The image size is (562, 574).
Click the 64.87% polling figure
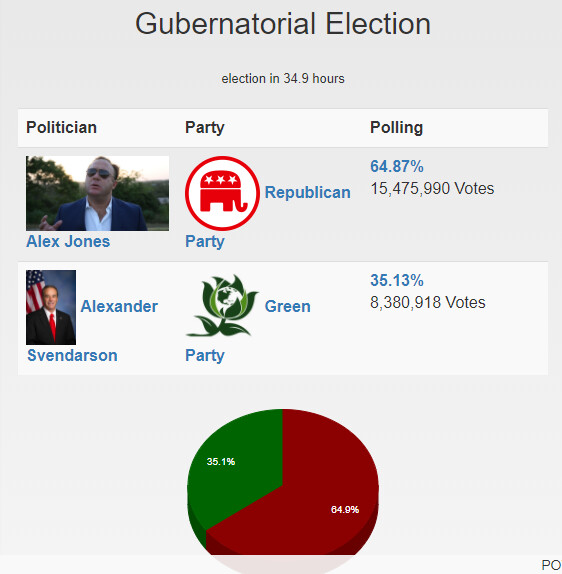click(397, 167)
